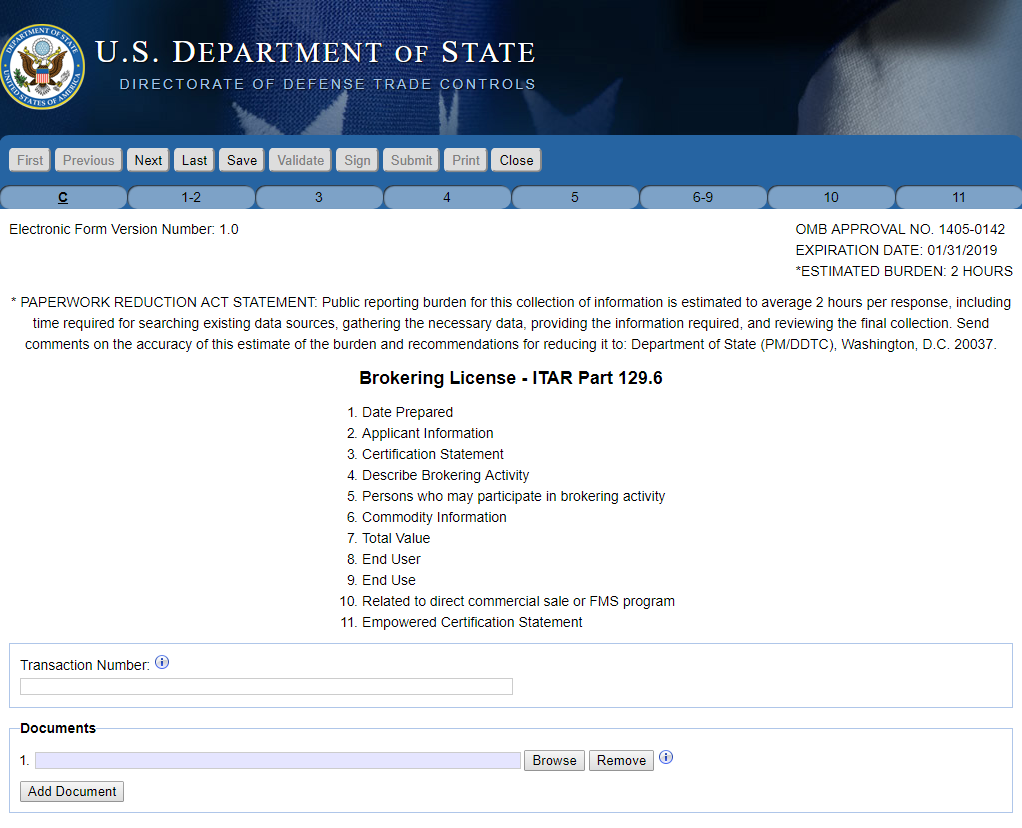
Task: Click the 'Documents' section label
Action: [x=58, y=728]
